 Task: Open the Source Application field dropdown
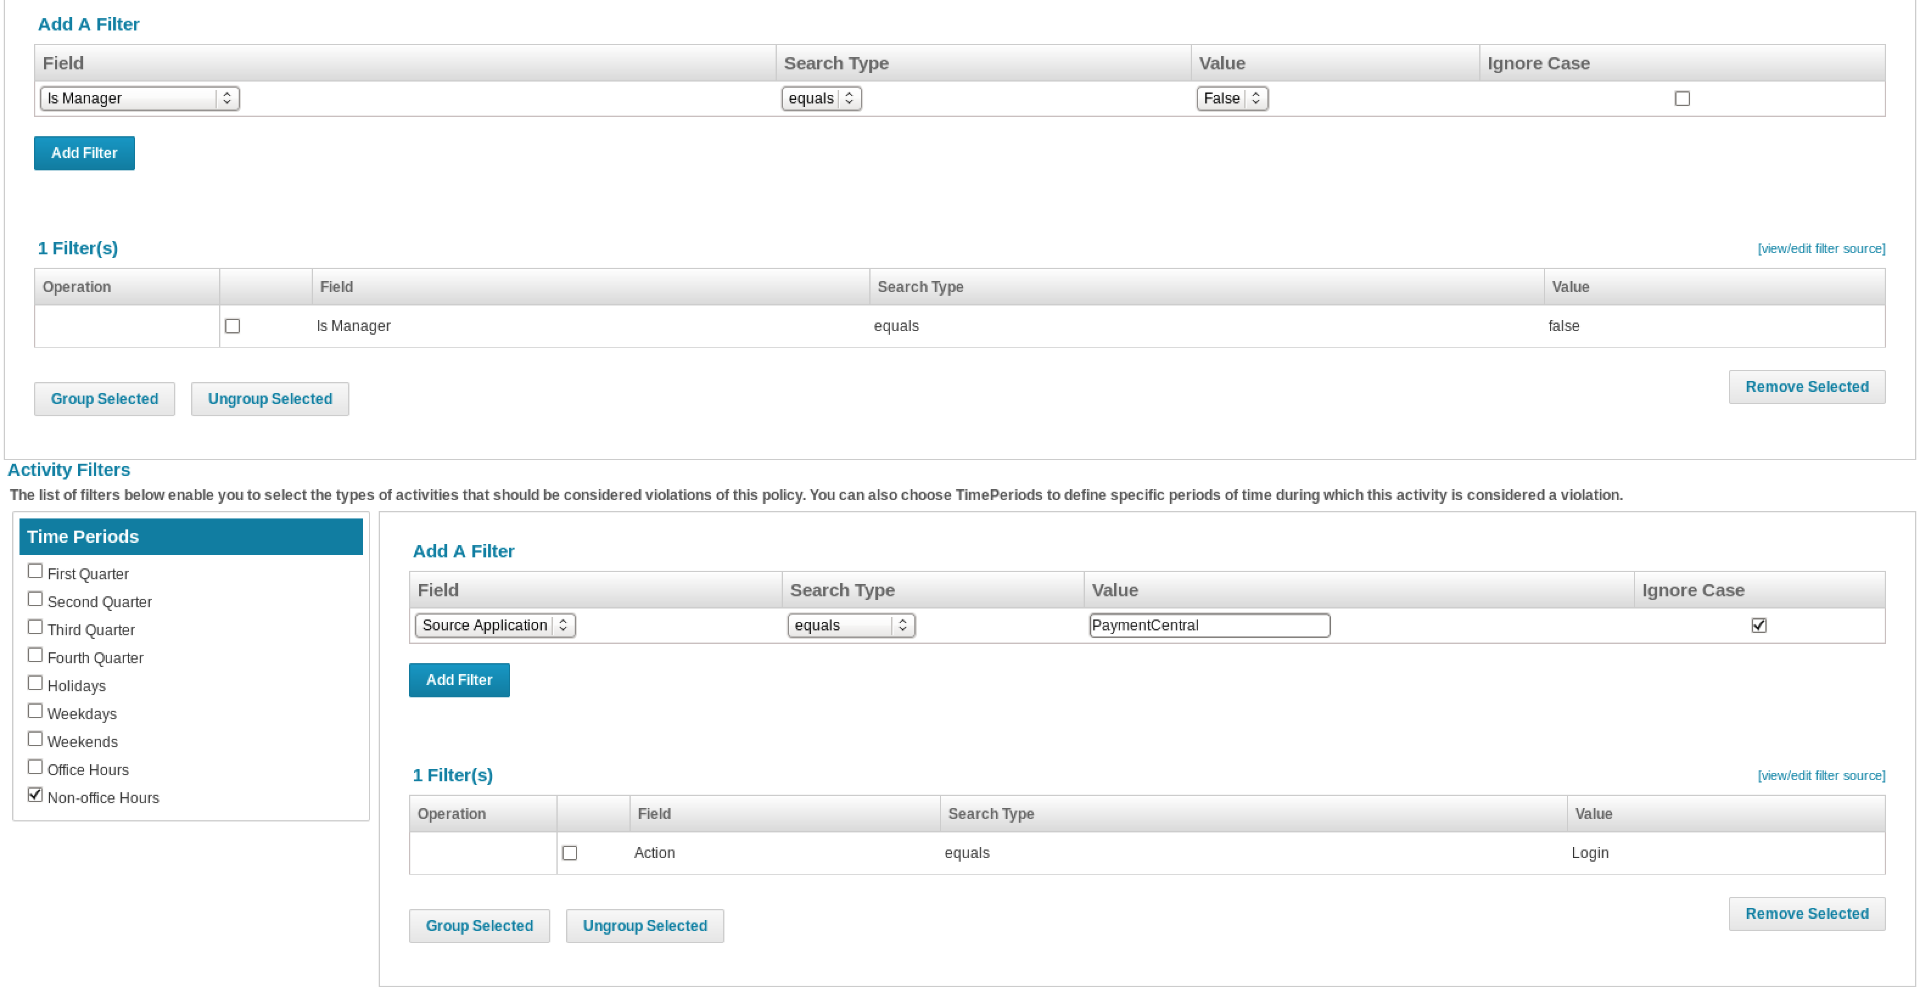point(495,625)
